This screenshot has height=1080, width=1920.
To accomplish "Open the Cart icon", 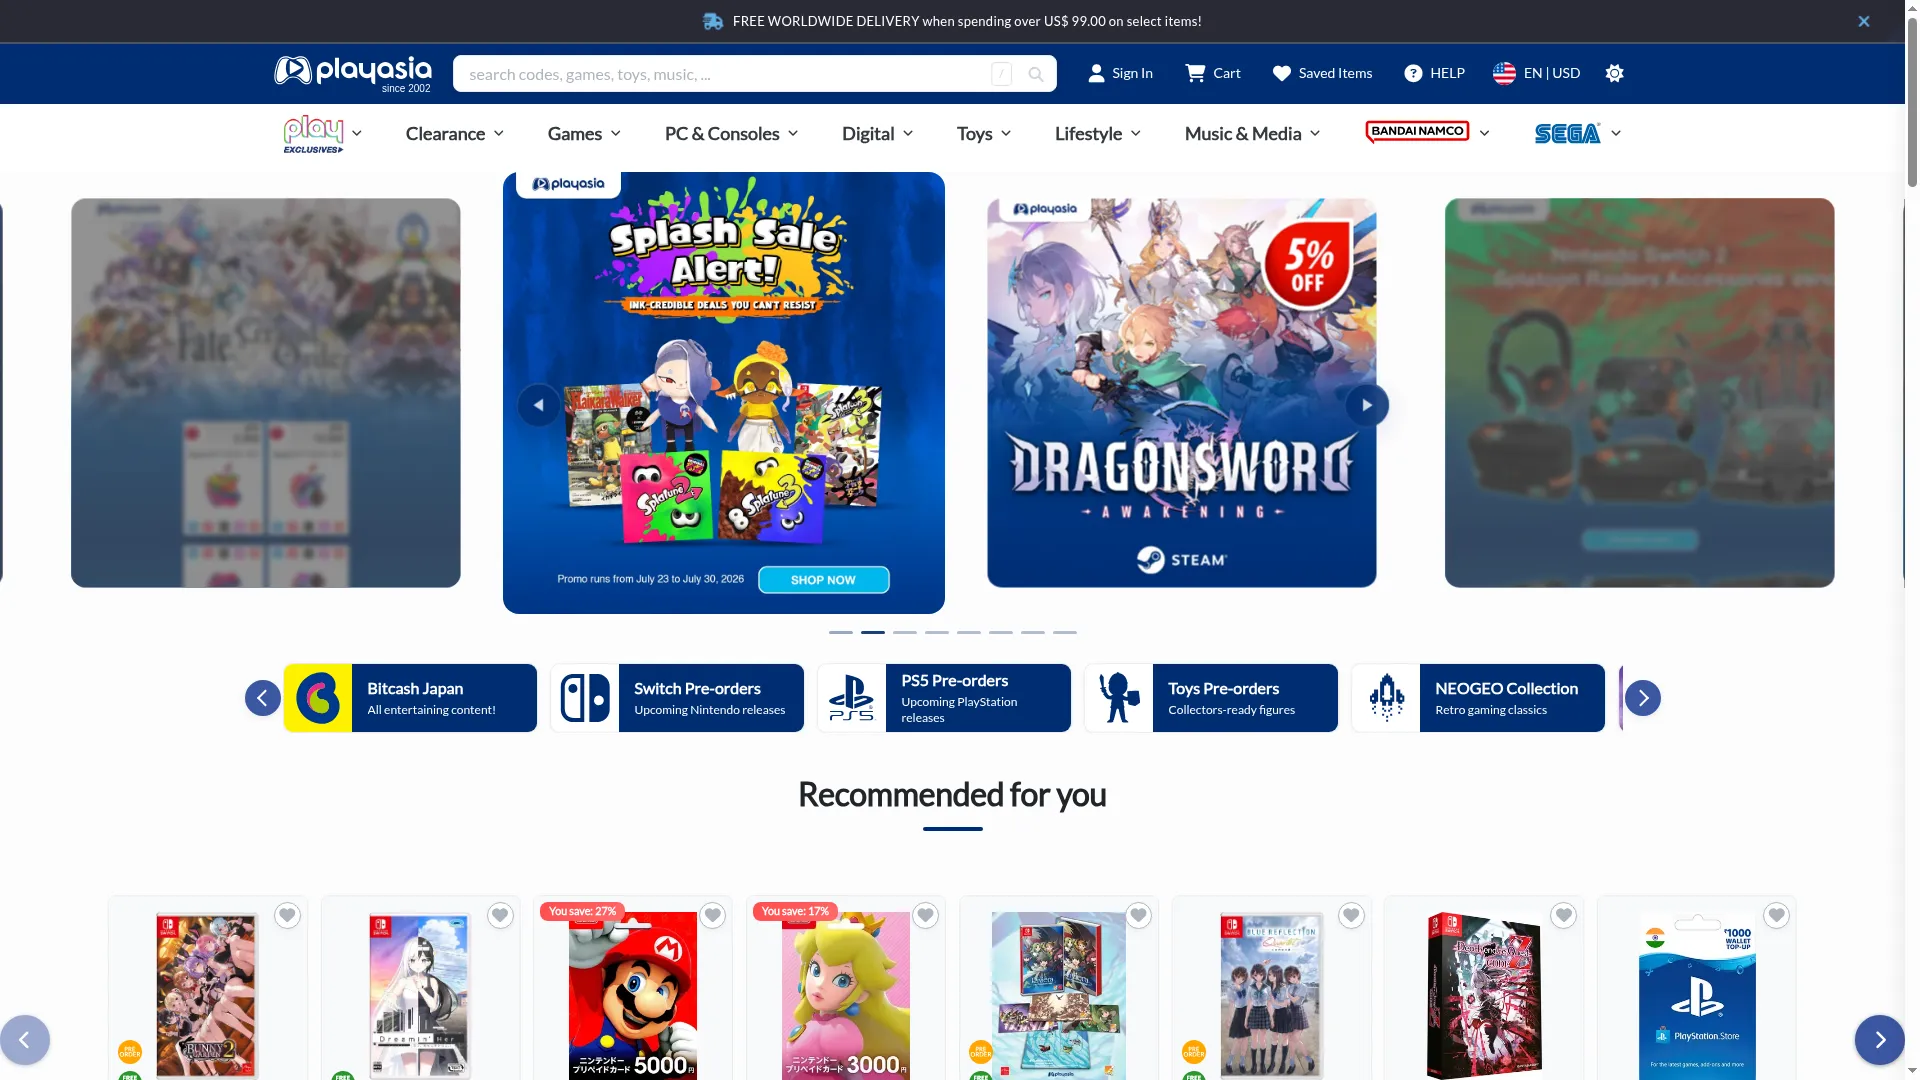I will coord(1195,73).
